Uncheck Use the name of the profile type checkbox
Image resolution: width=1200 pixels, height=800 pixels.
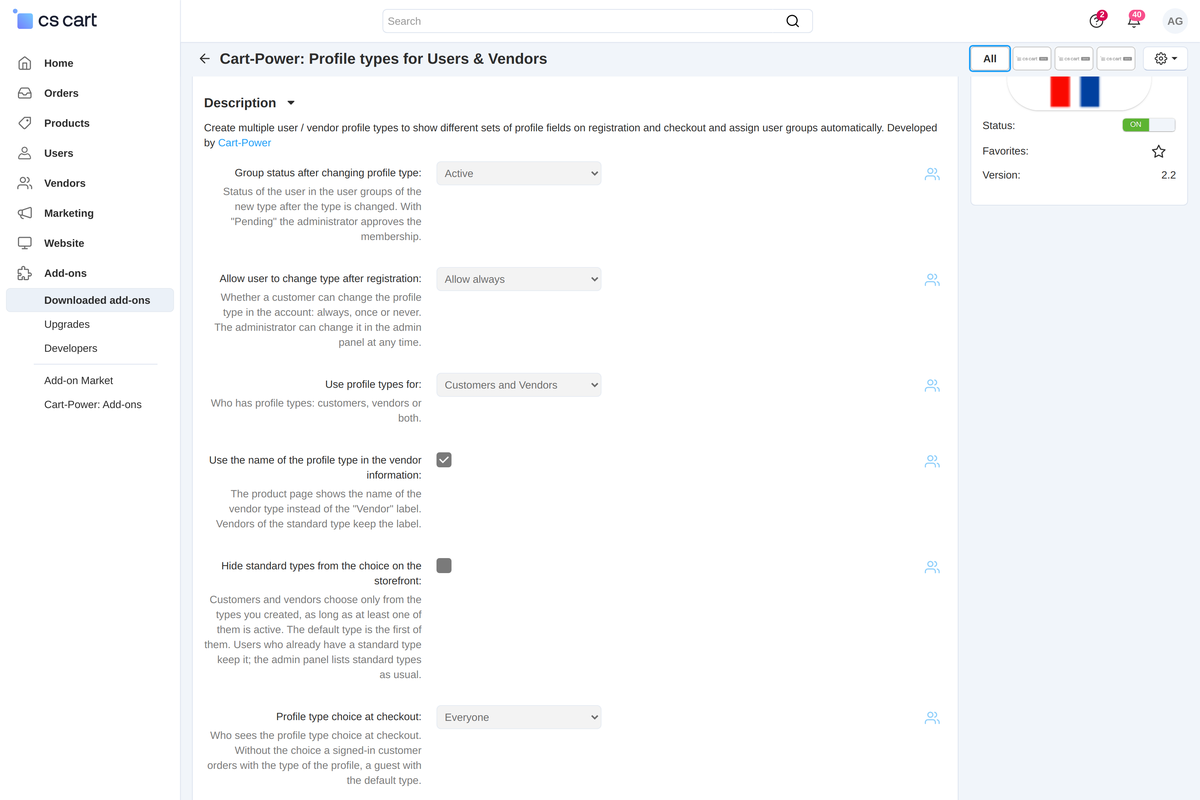point(444,460)
